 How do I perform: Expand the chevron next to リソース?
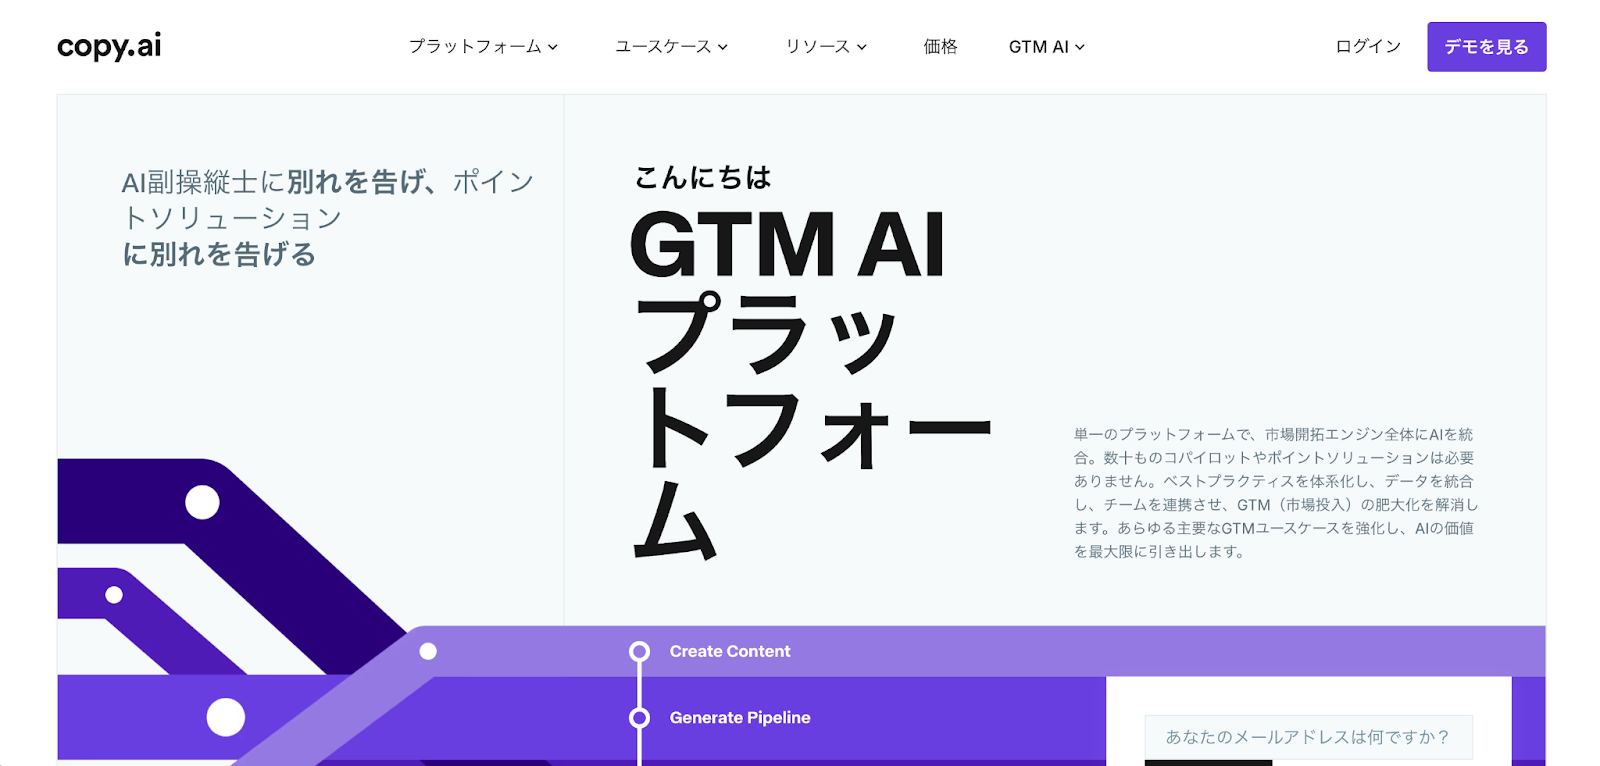point(862,47)
